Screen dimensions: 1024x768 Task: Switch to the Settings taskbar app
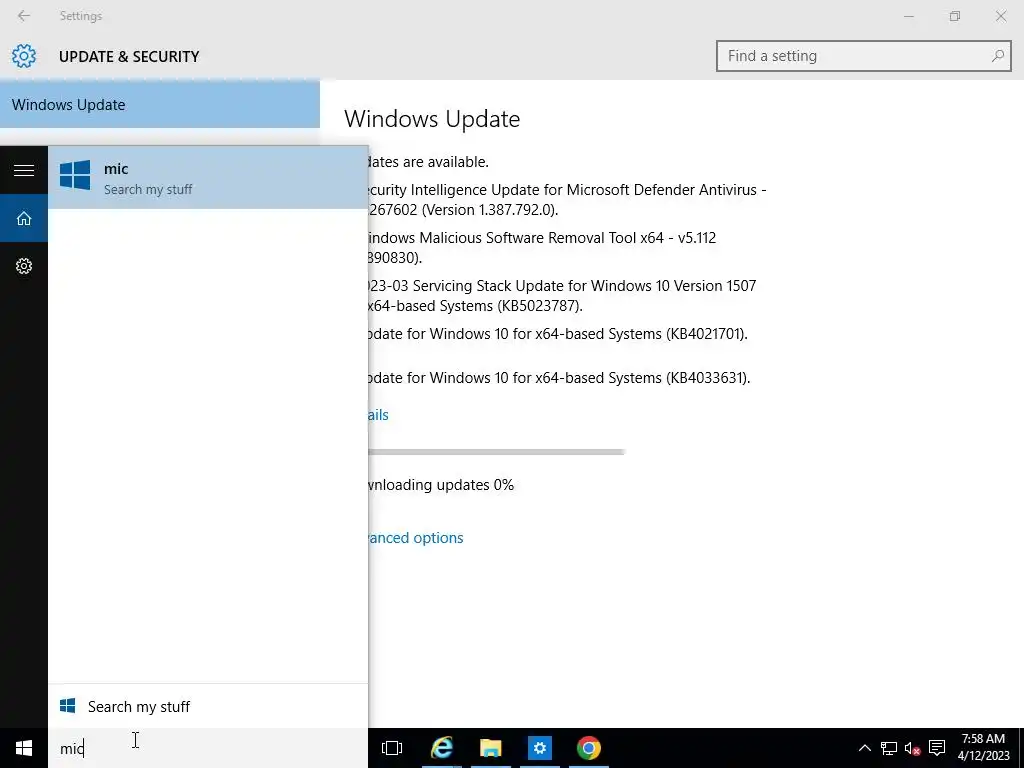tap(539, 748)
